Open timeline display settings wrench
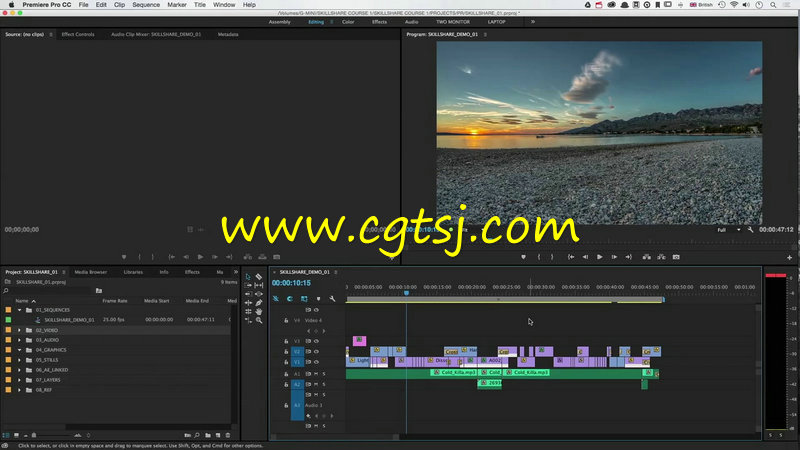 click(332, 298)
